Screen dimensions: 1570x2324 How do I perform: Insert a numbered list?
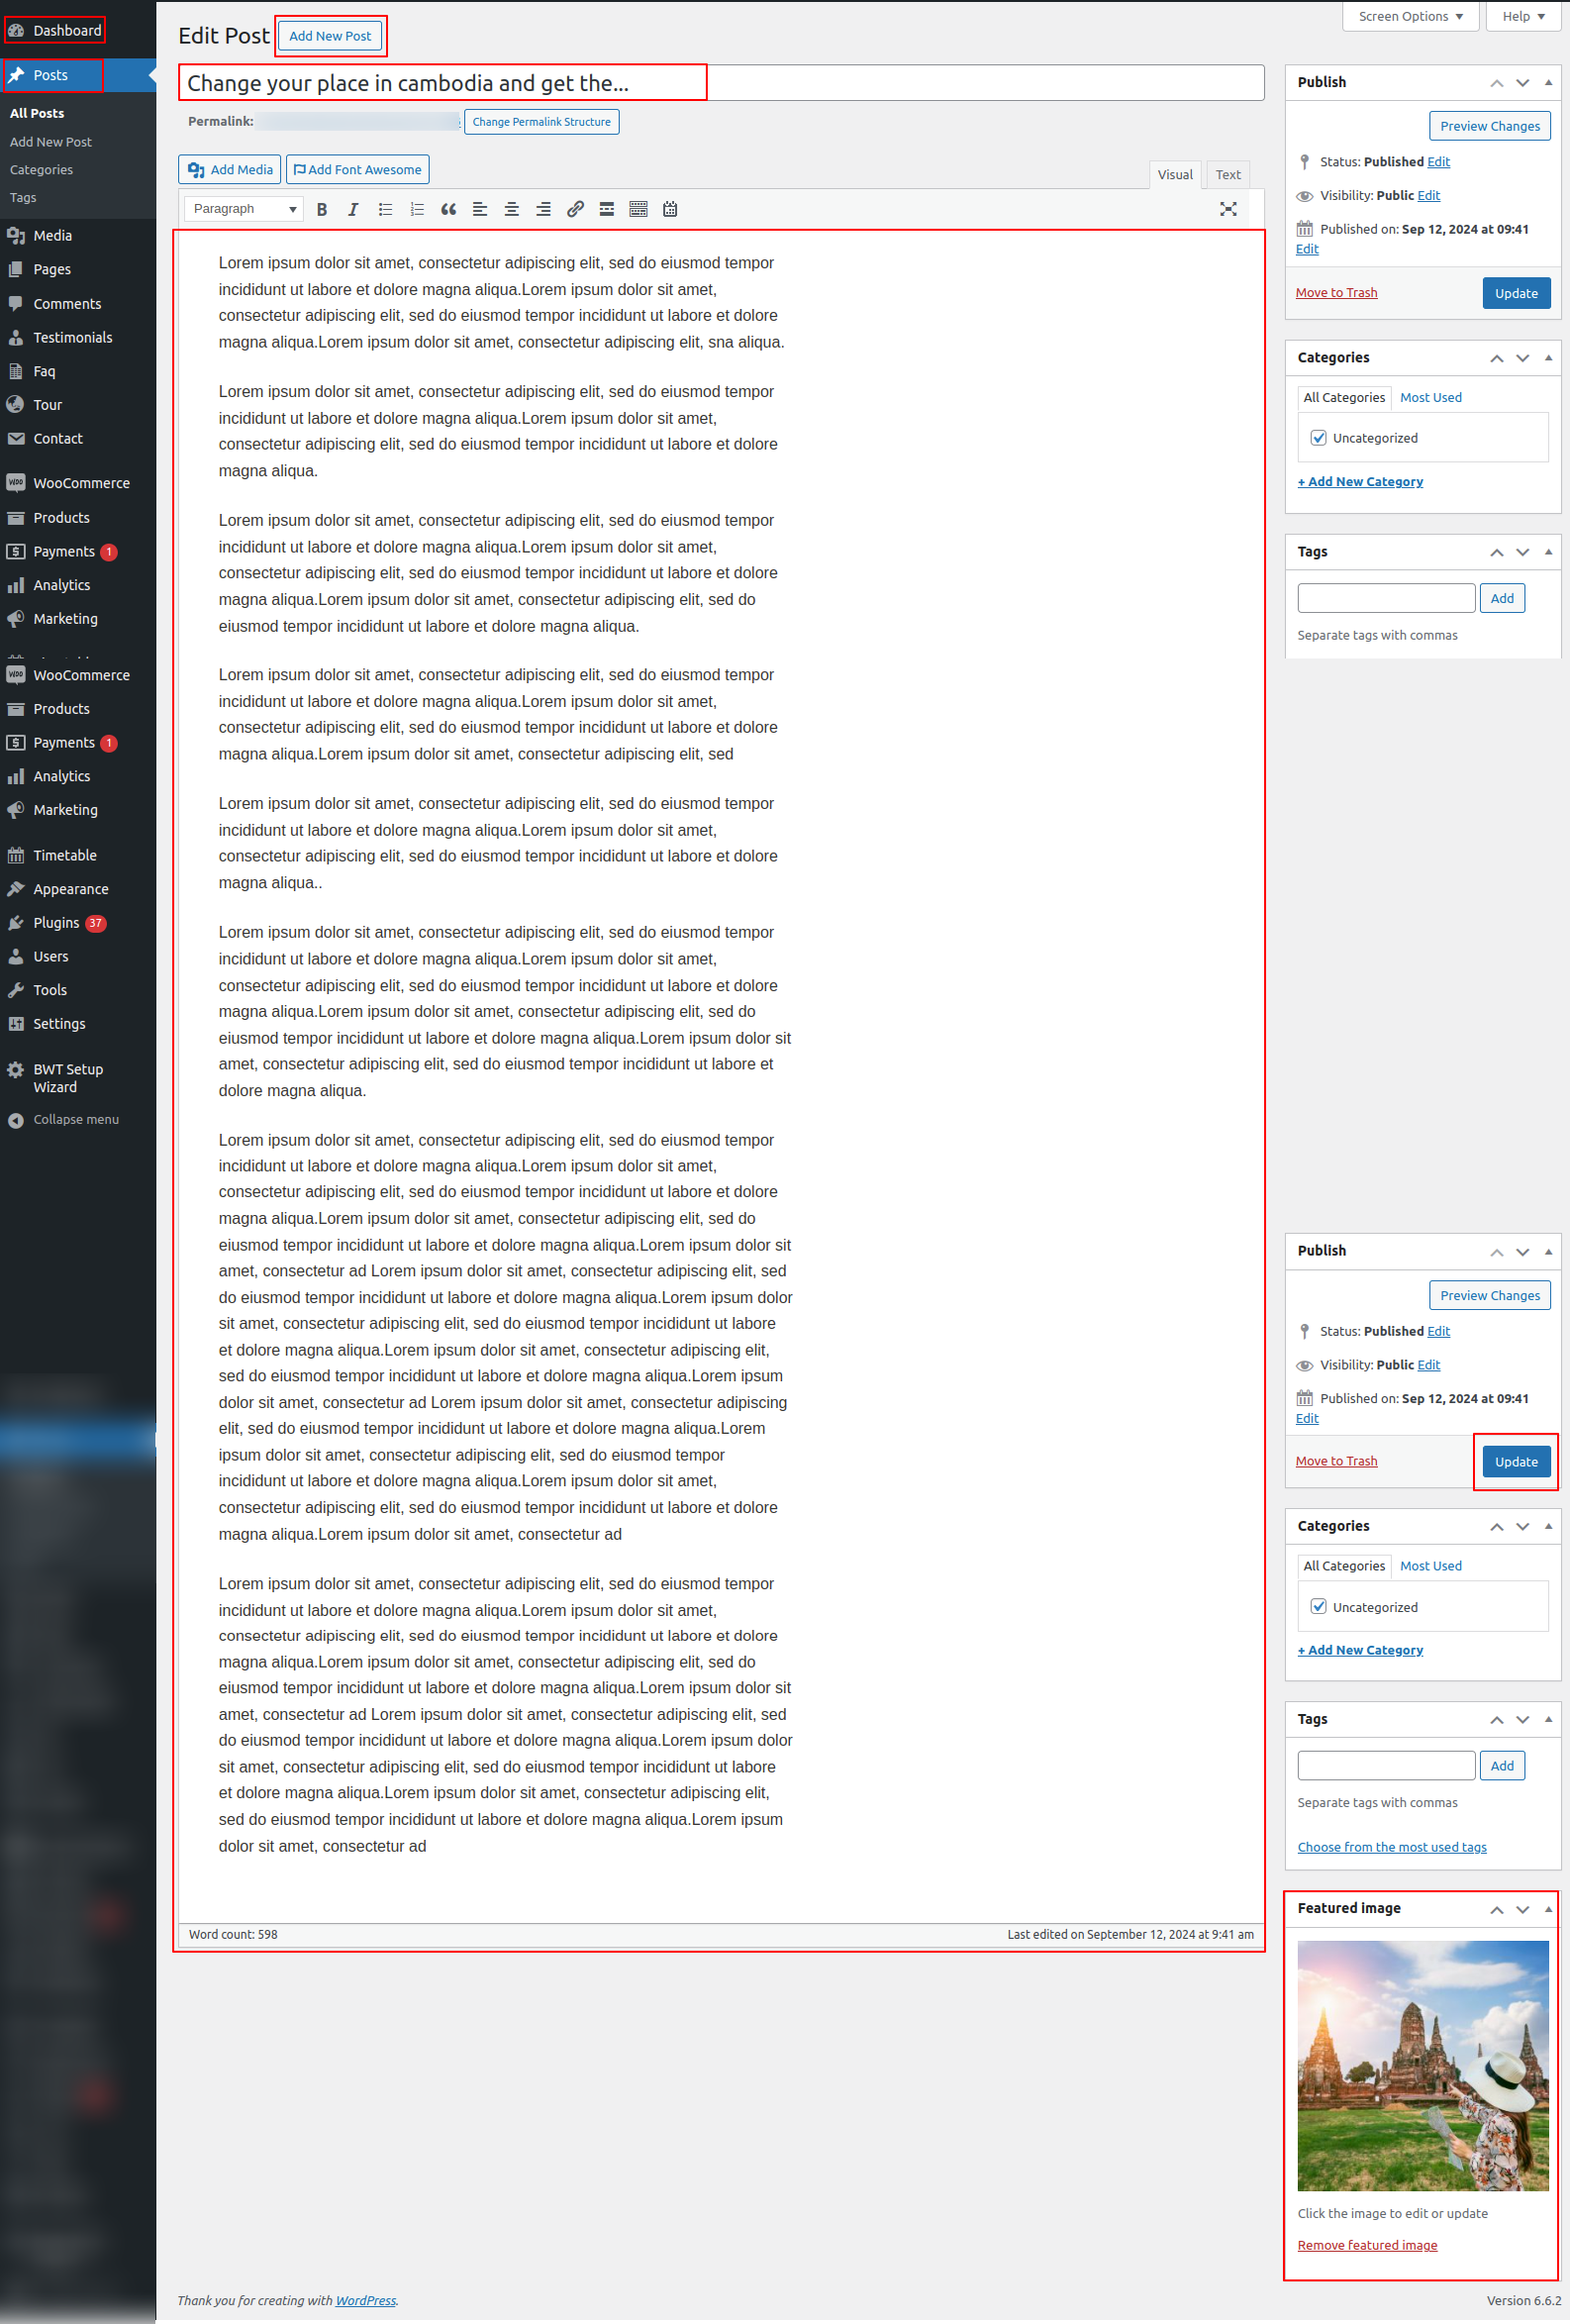pos(417,209)
